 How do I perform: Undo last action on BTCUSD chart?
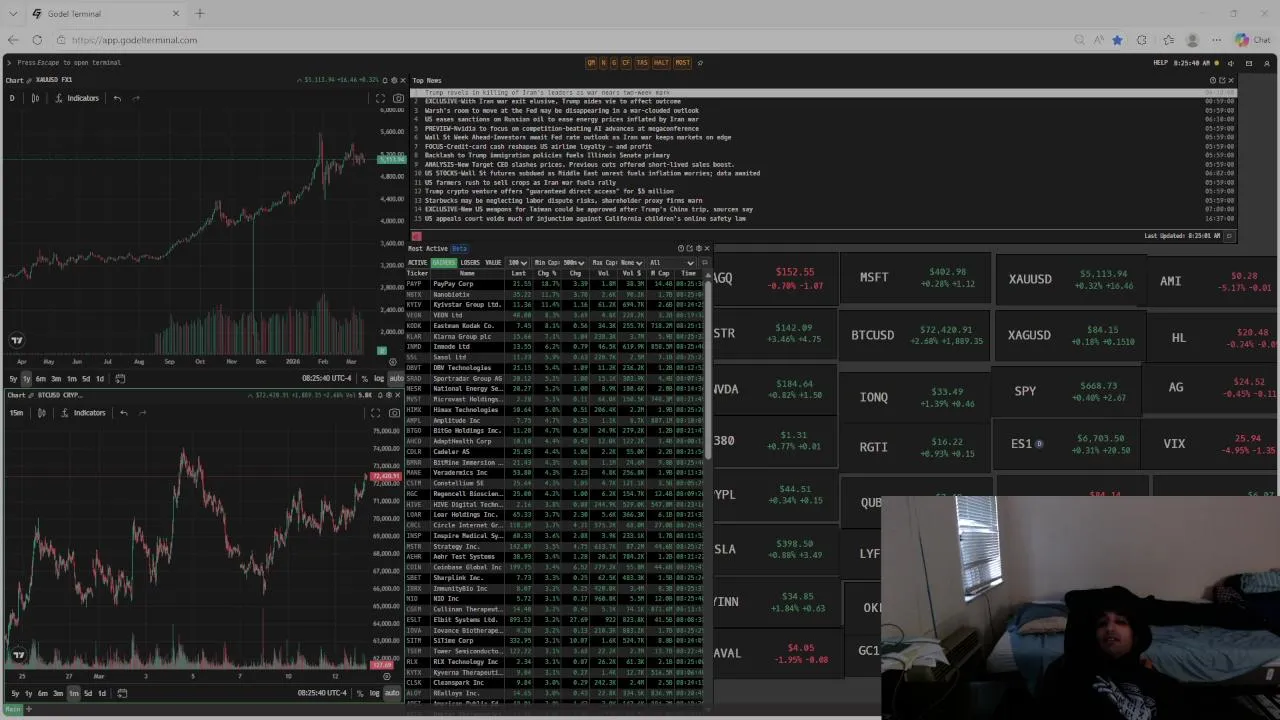tap(123, 413)
